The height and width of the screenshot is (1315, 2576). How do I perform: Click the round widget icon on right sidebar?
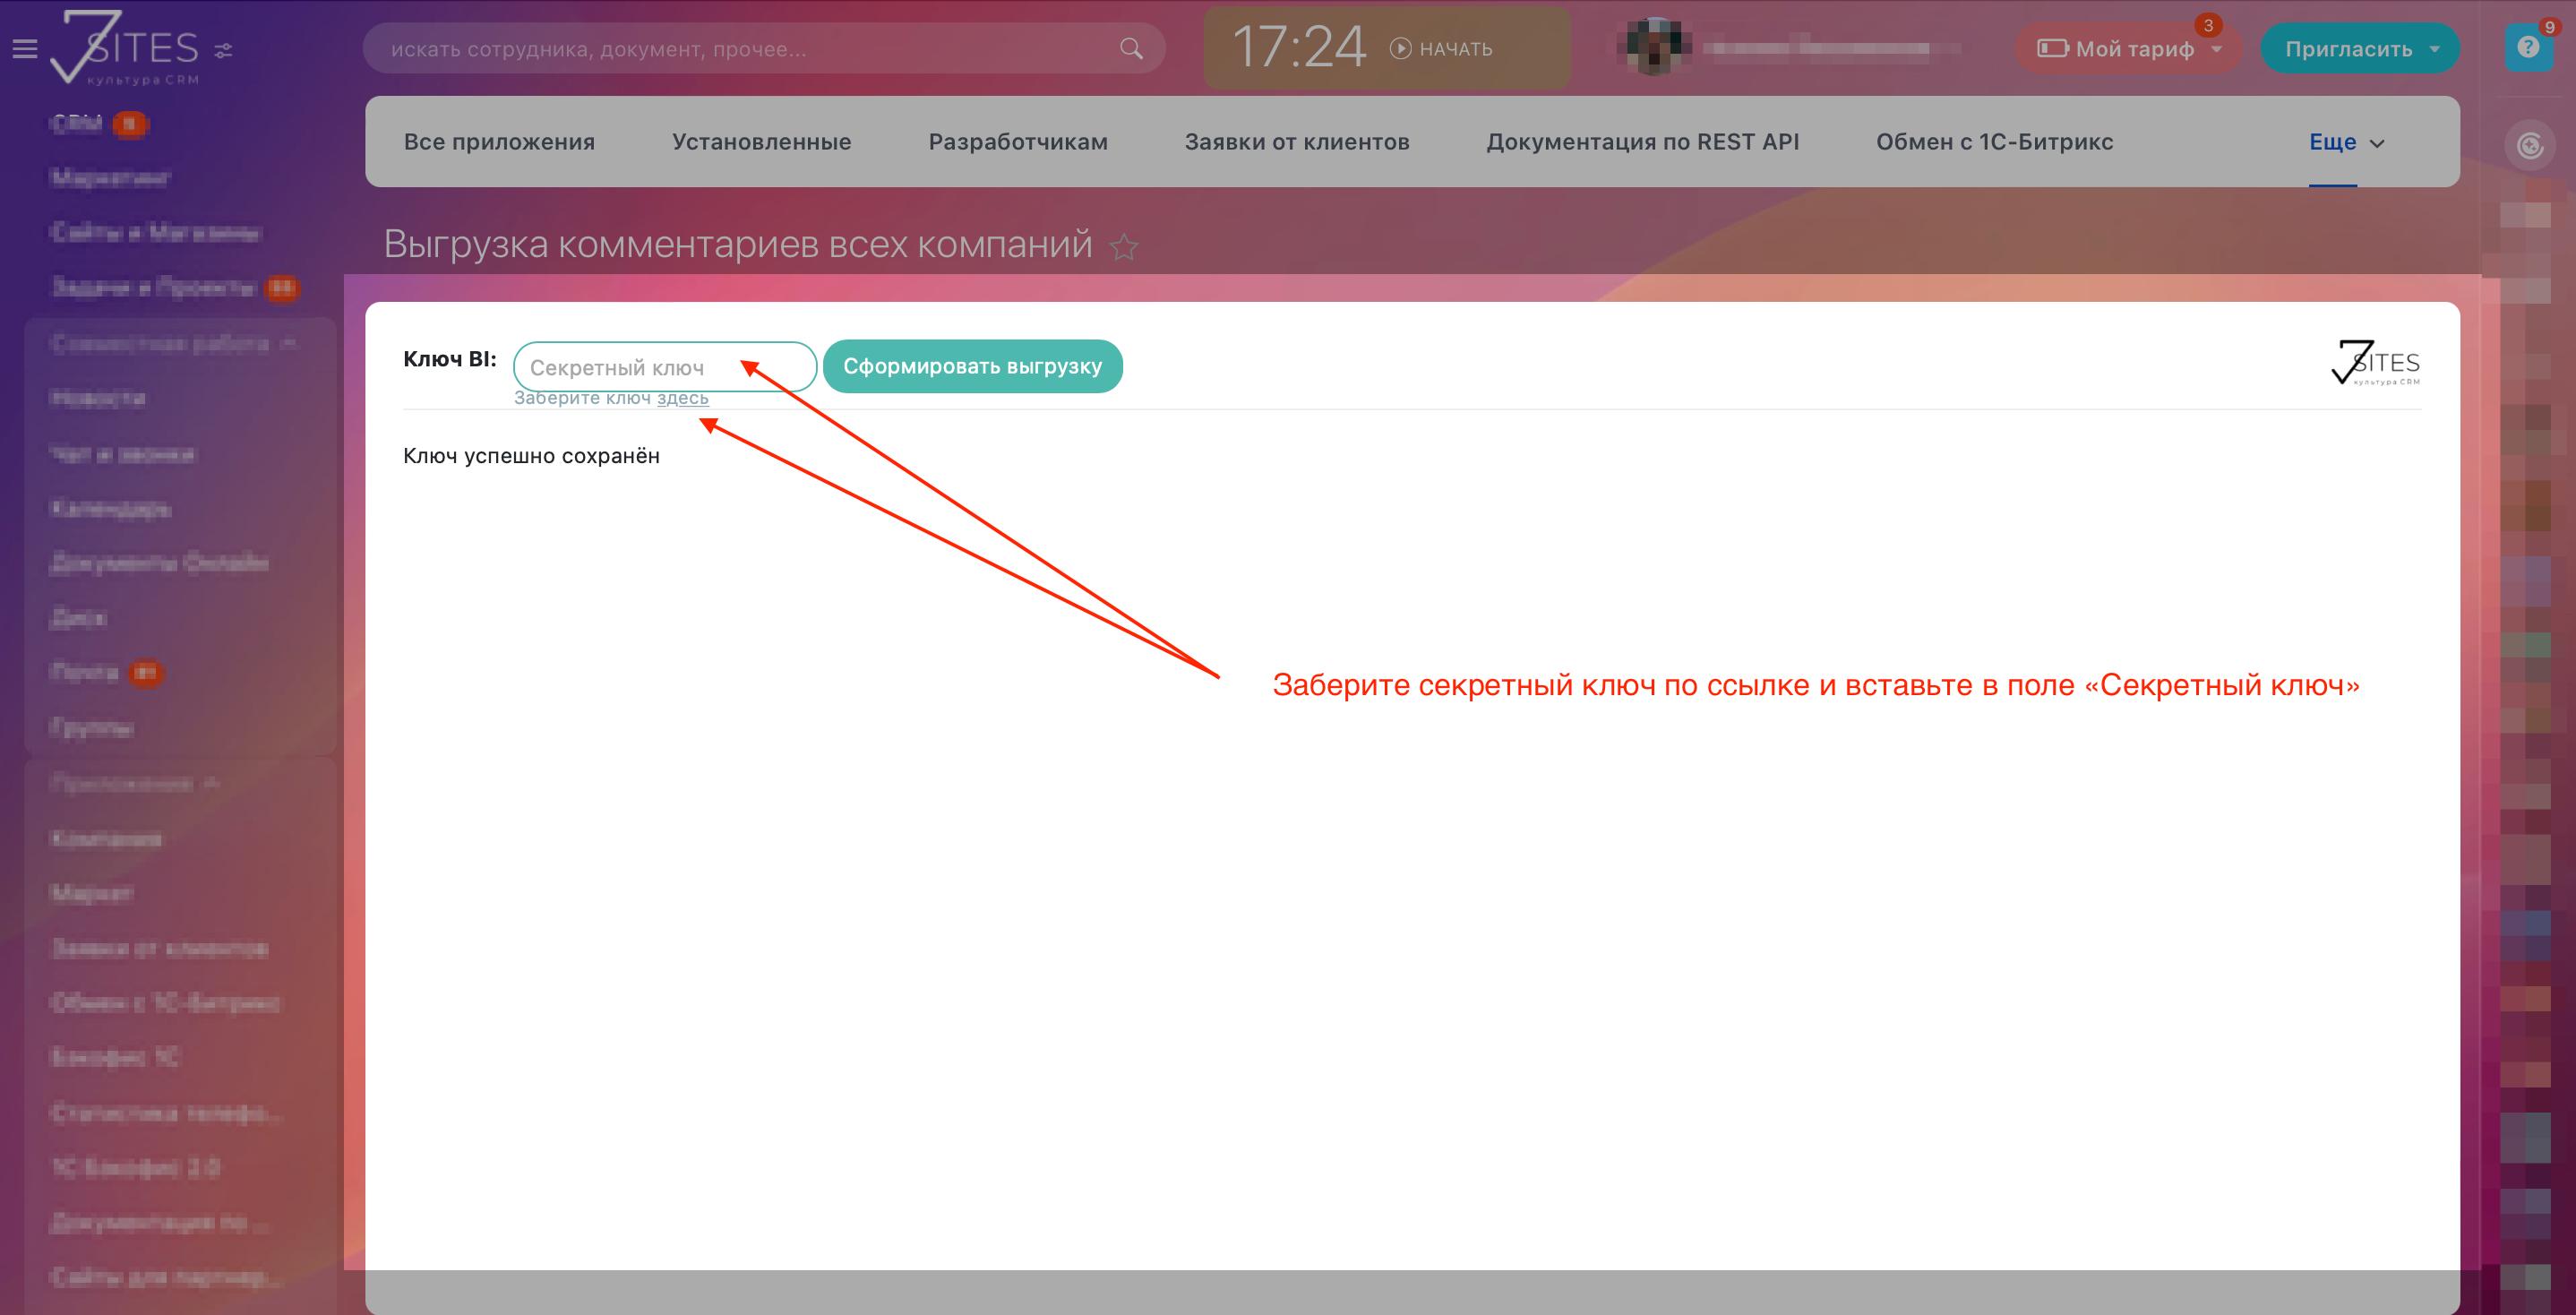2529,147
